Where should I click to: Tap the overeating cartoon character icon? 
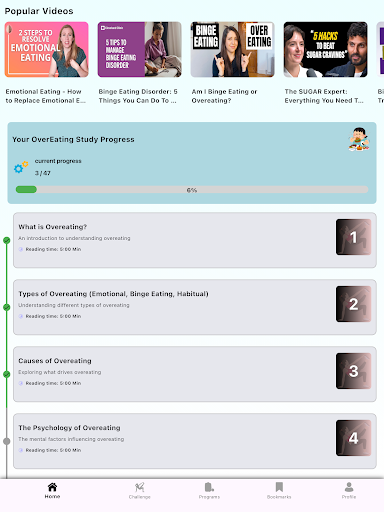click(x=359, y=139)
